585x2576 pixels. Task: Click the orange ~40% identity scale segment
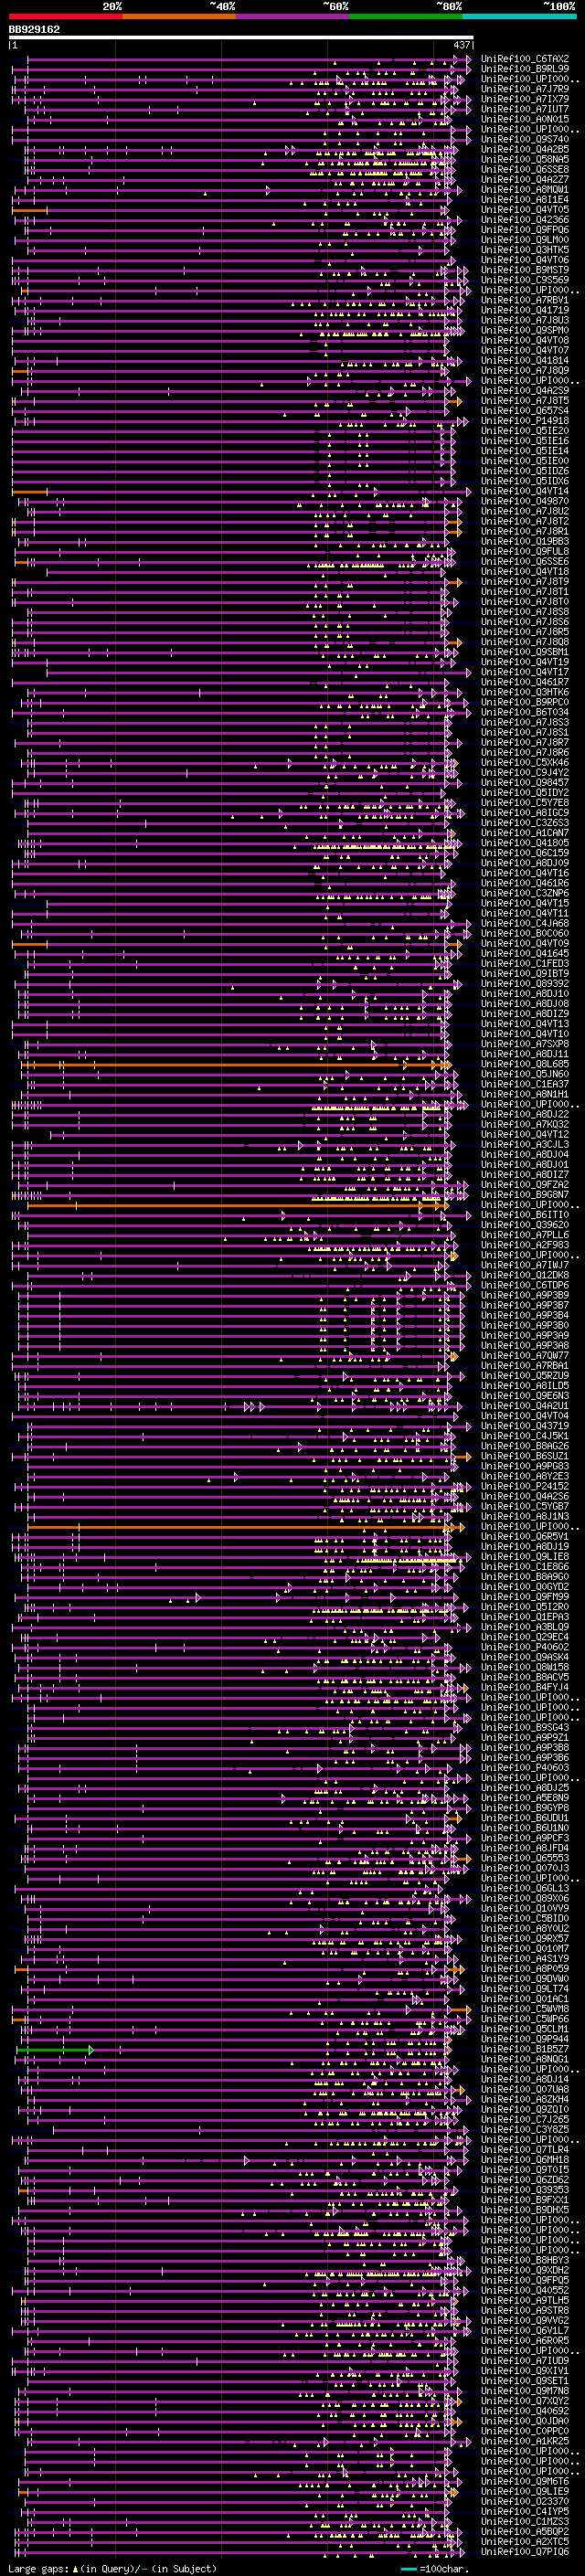pyautogui.click(x=180, y=16)
